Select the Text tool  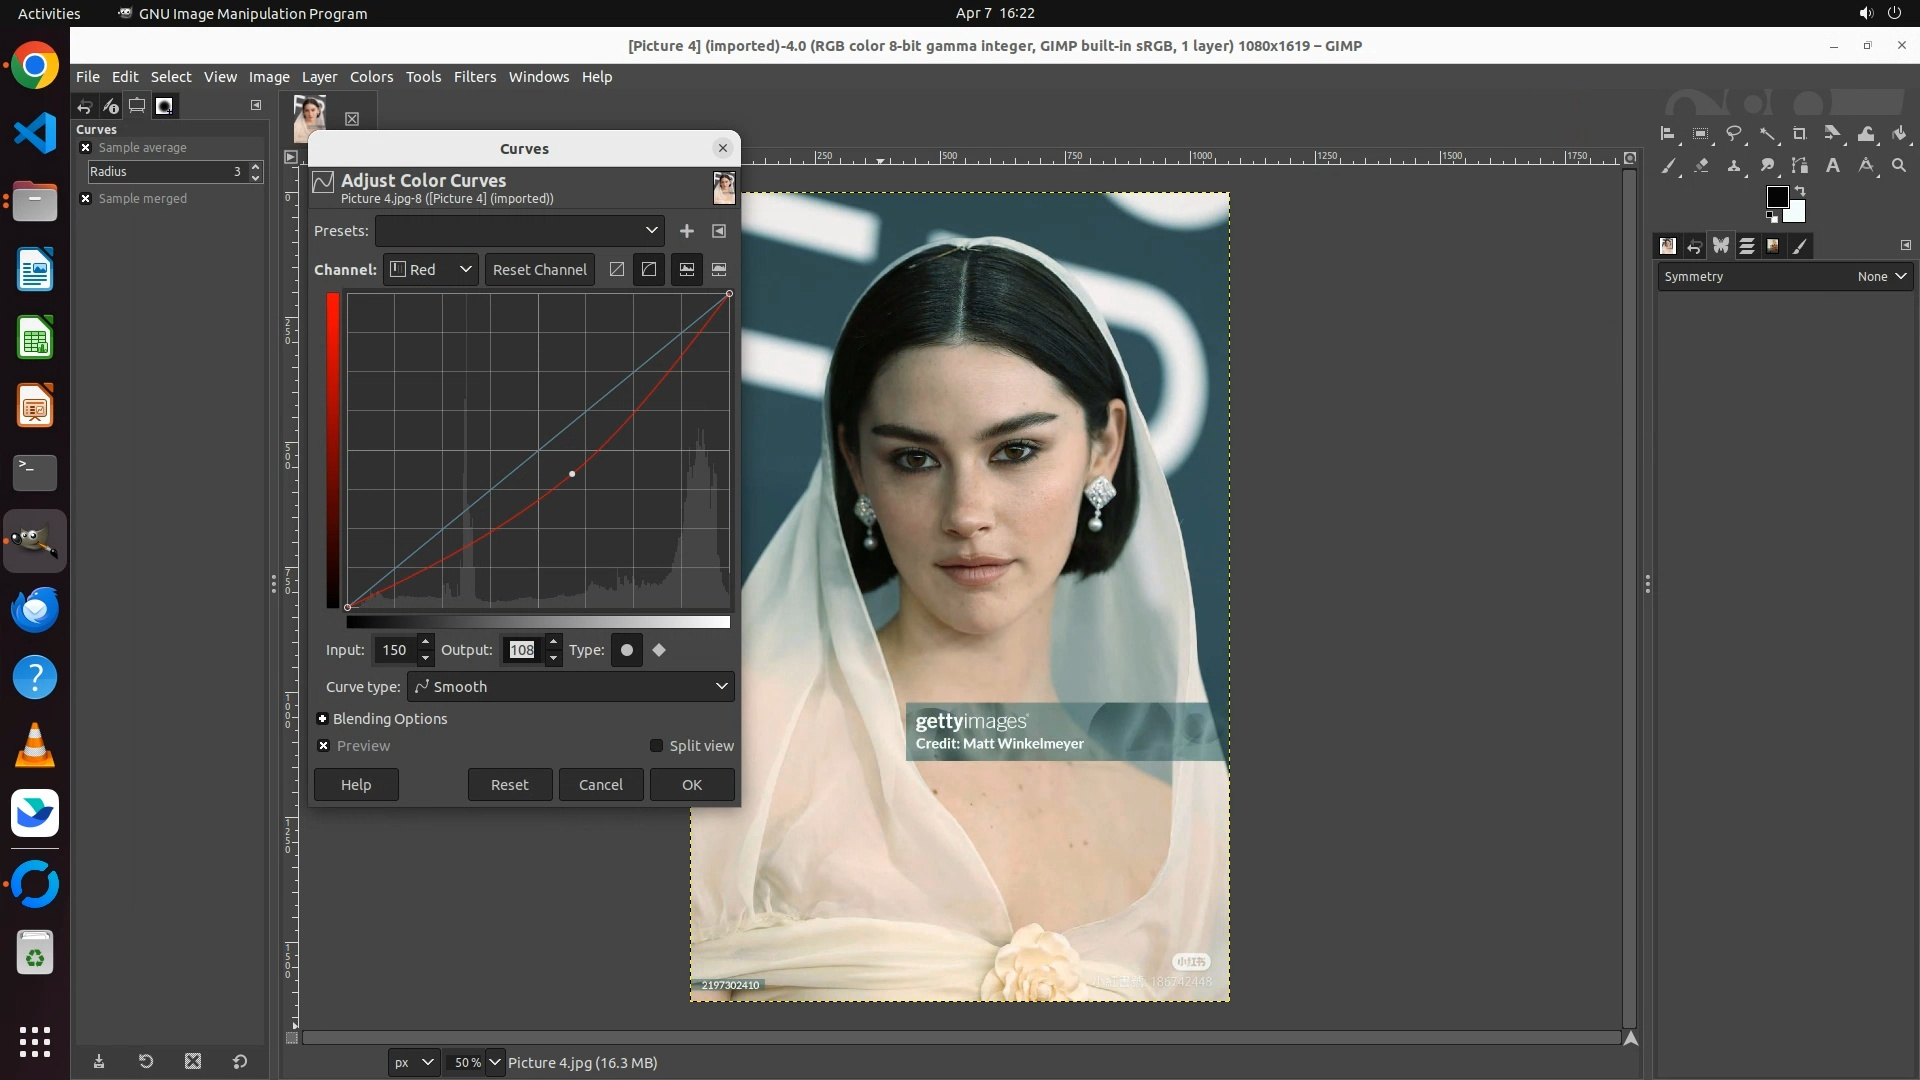[x=1833, y=166]
